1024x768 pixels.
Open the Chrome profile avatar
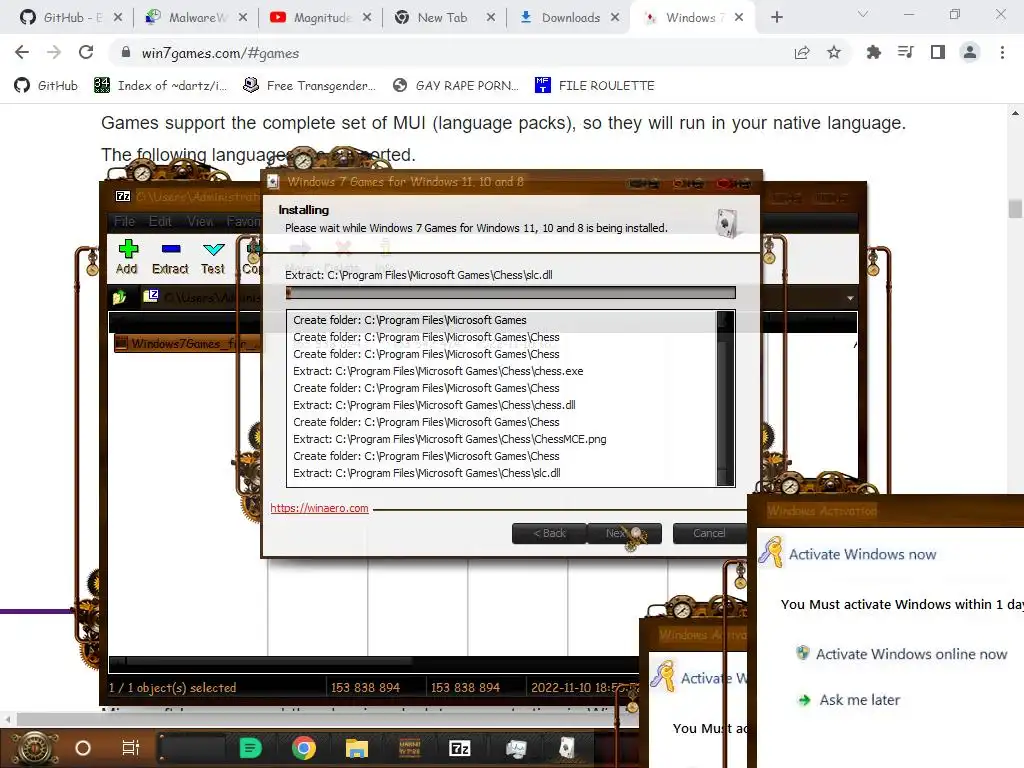coord(970,52)
